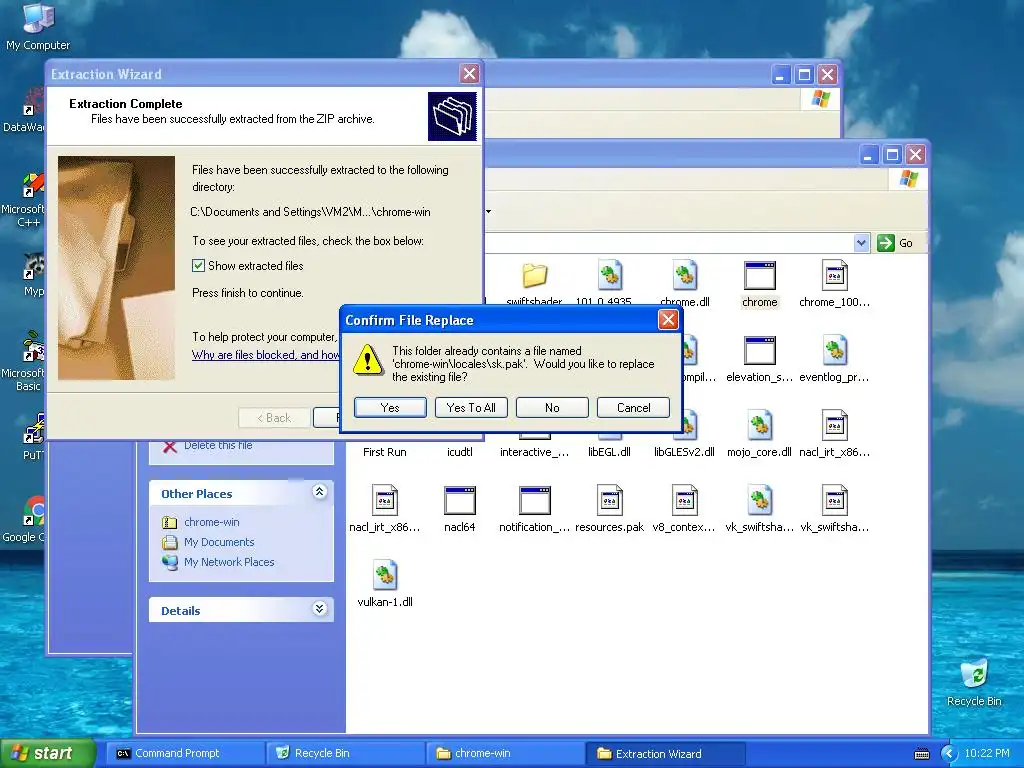The height and width of the screenshot is (768, 1024).
Task: Select the mojo_core.dll file icon
Action: [760, 426]
